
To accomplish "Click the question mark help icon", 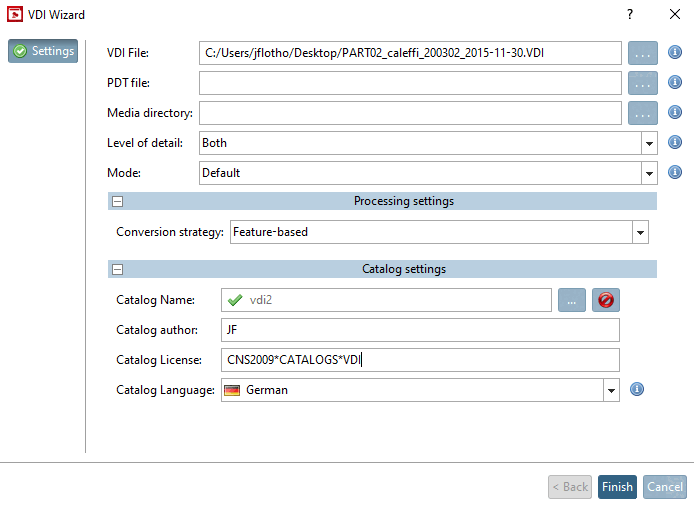I will tap(630, 14).
